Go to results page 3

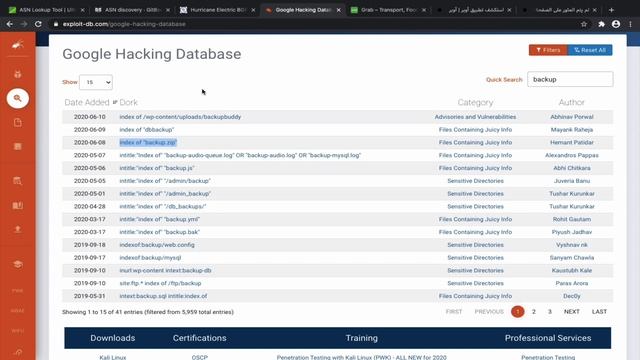[549, 311]
